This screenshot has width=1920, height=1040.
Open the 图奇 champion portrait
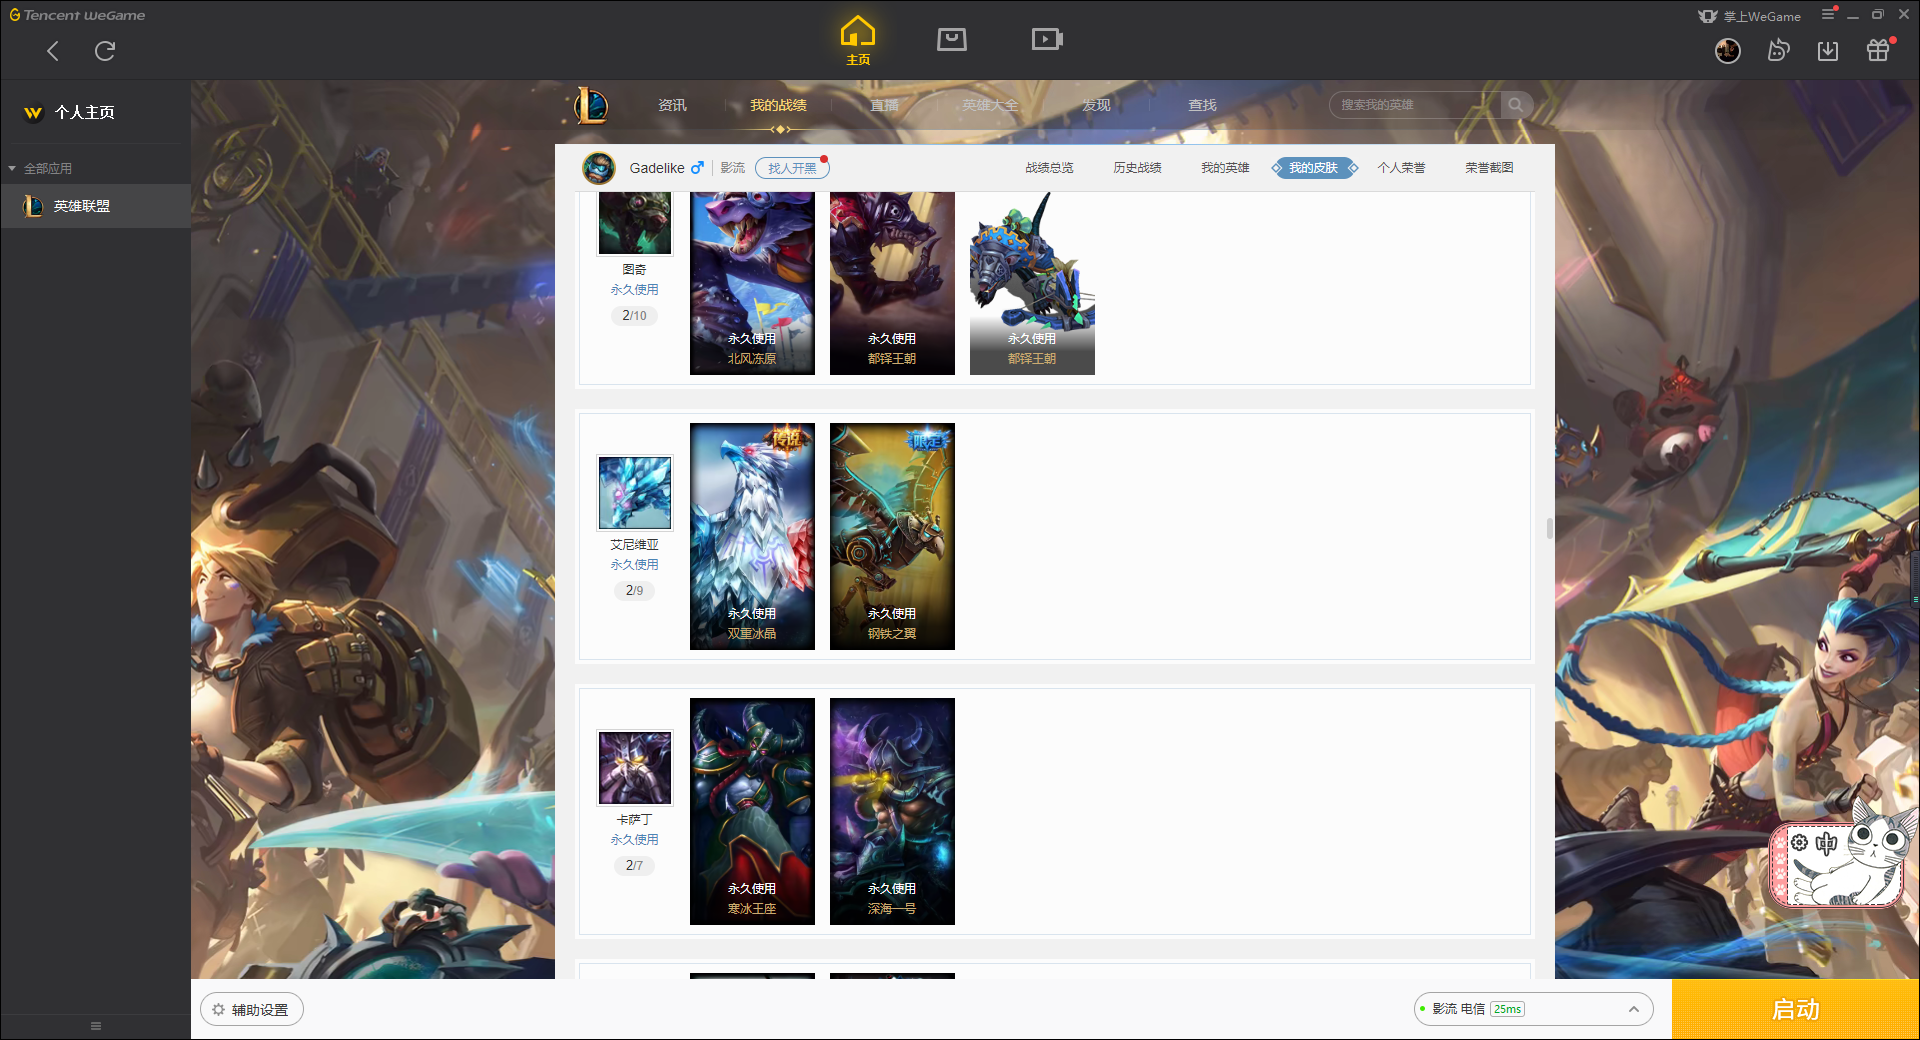pos(635,223)
